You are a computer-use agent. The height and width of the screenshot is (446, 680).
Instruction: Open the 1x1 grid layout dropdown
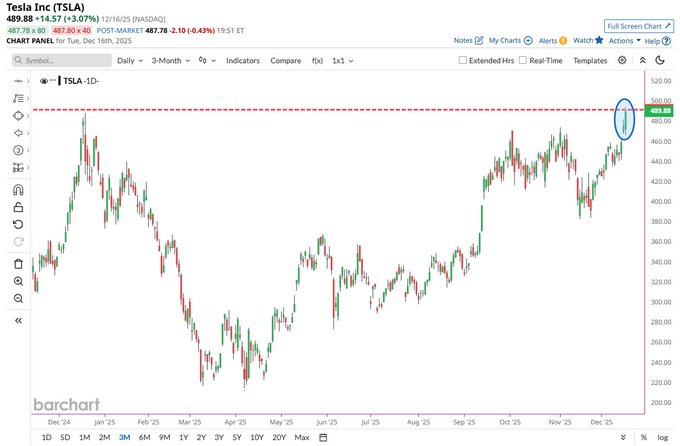343,61
